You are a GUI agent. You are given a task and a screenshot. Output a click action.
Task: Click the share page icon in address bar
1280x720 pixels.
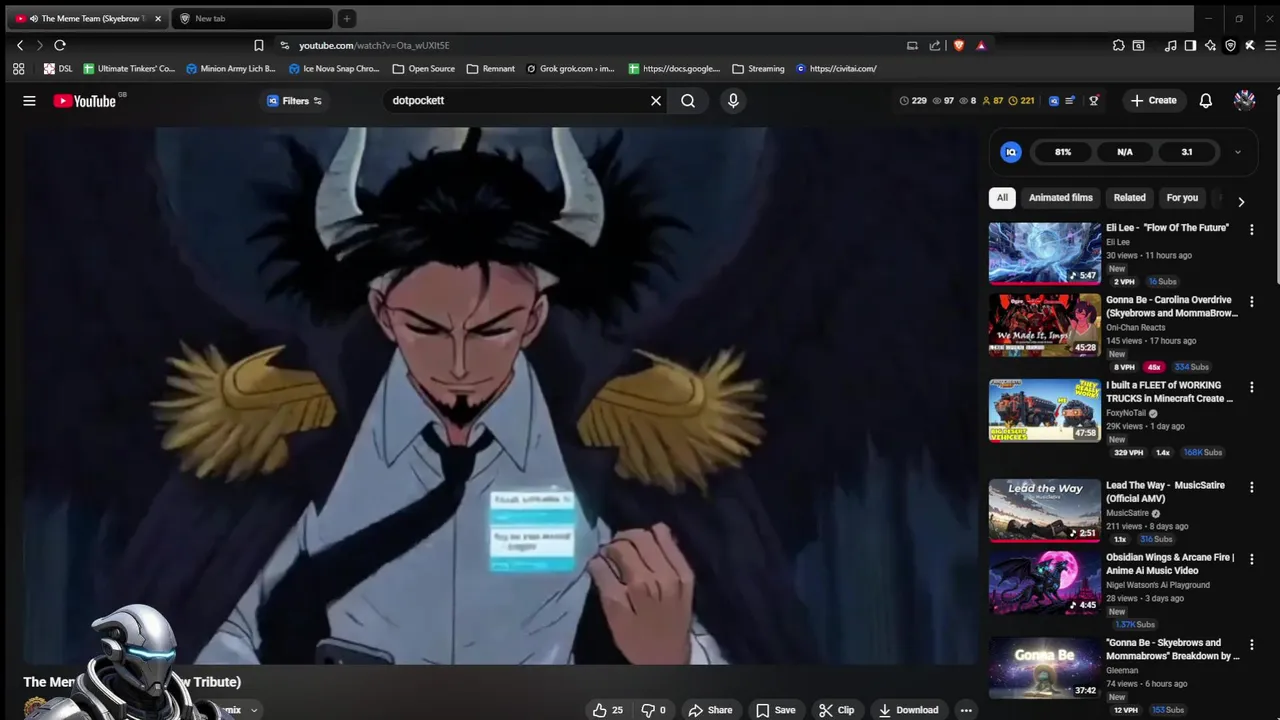point(935,45)
